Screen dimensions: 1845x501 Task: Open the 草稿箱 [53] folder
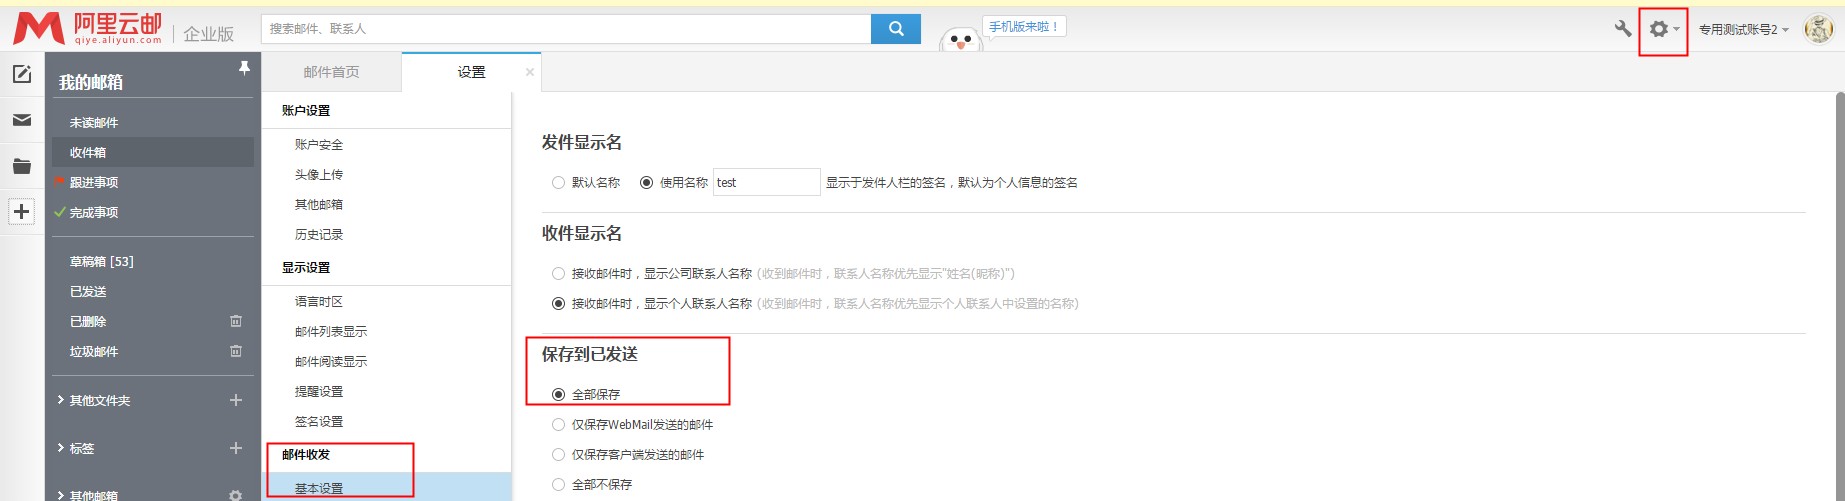coord(101,262)
